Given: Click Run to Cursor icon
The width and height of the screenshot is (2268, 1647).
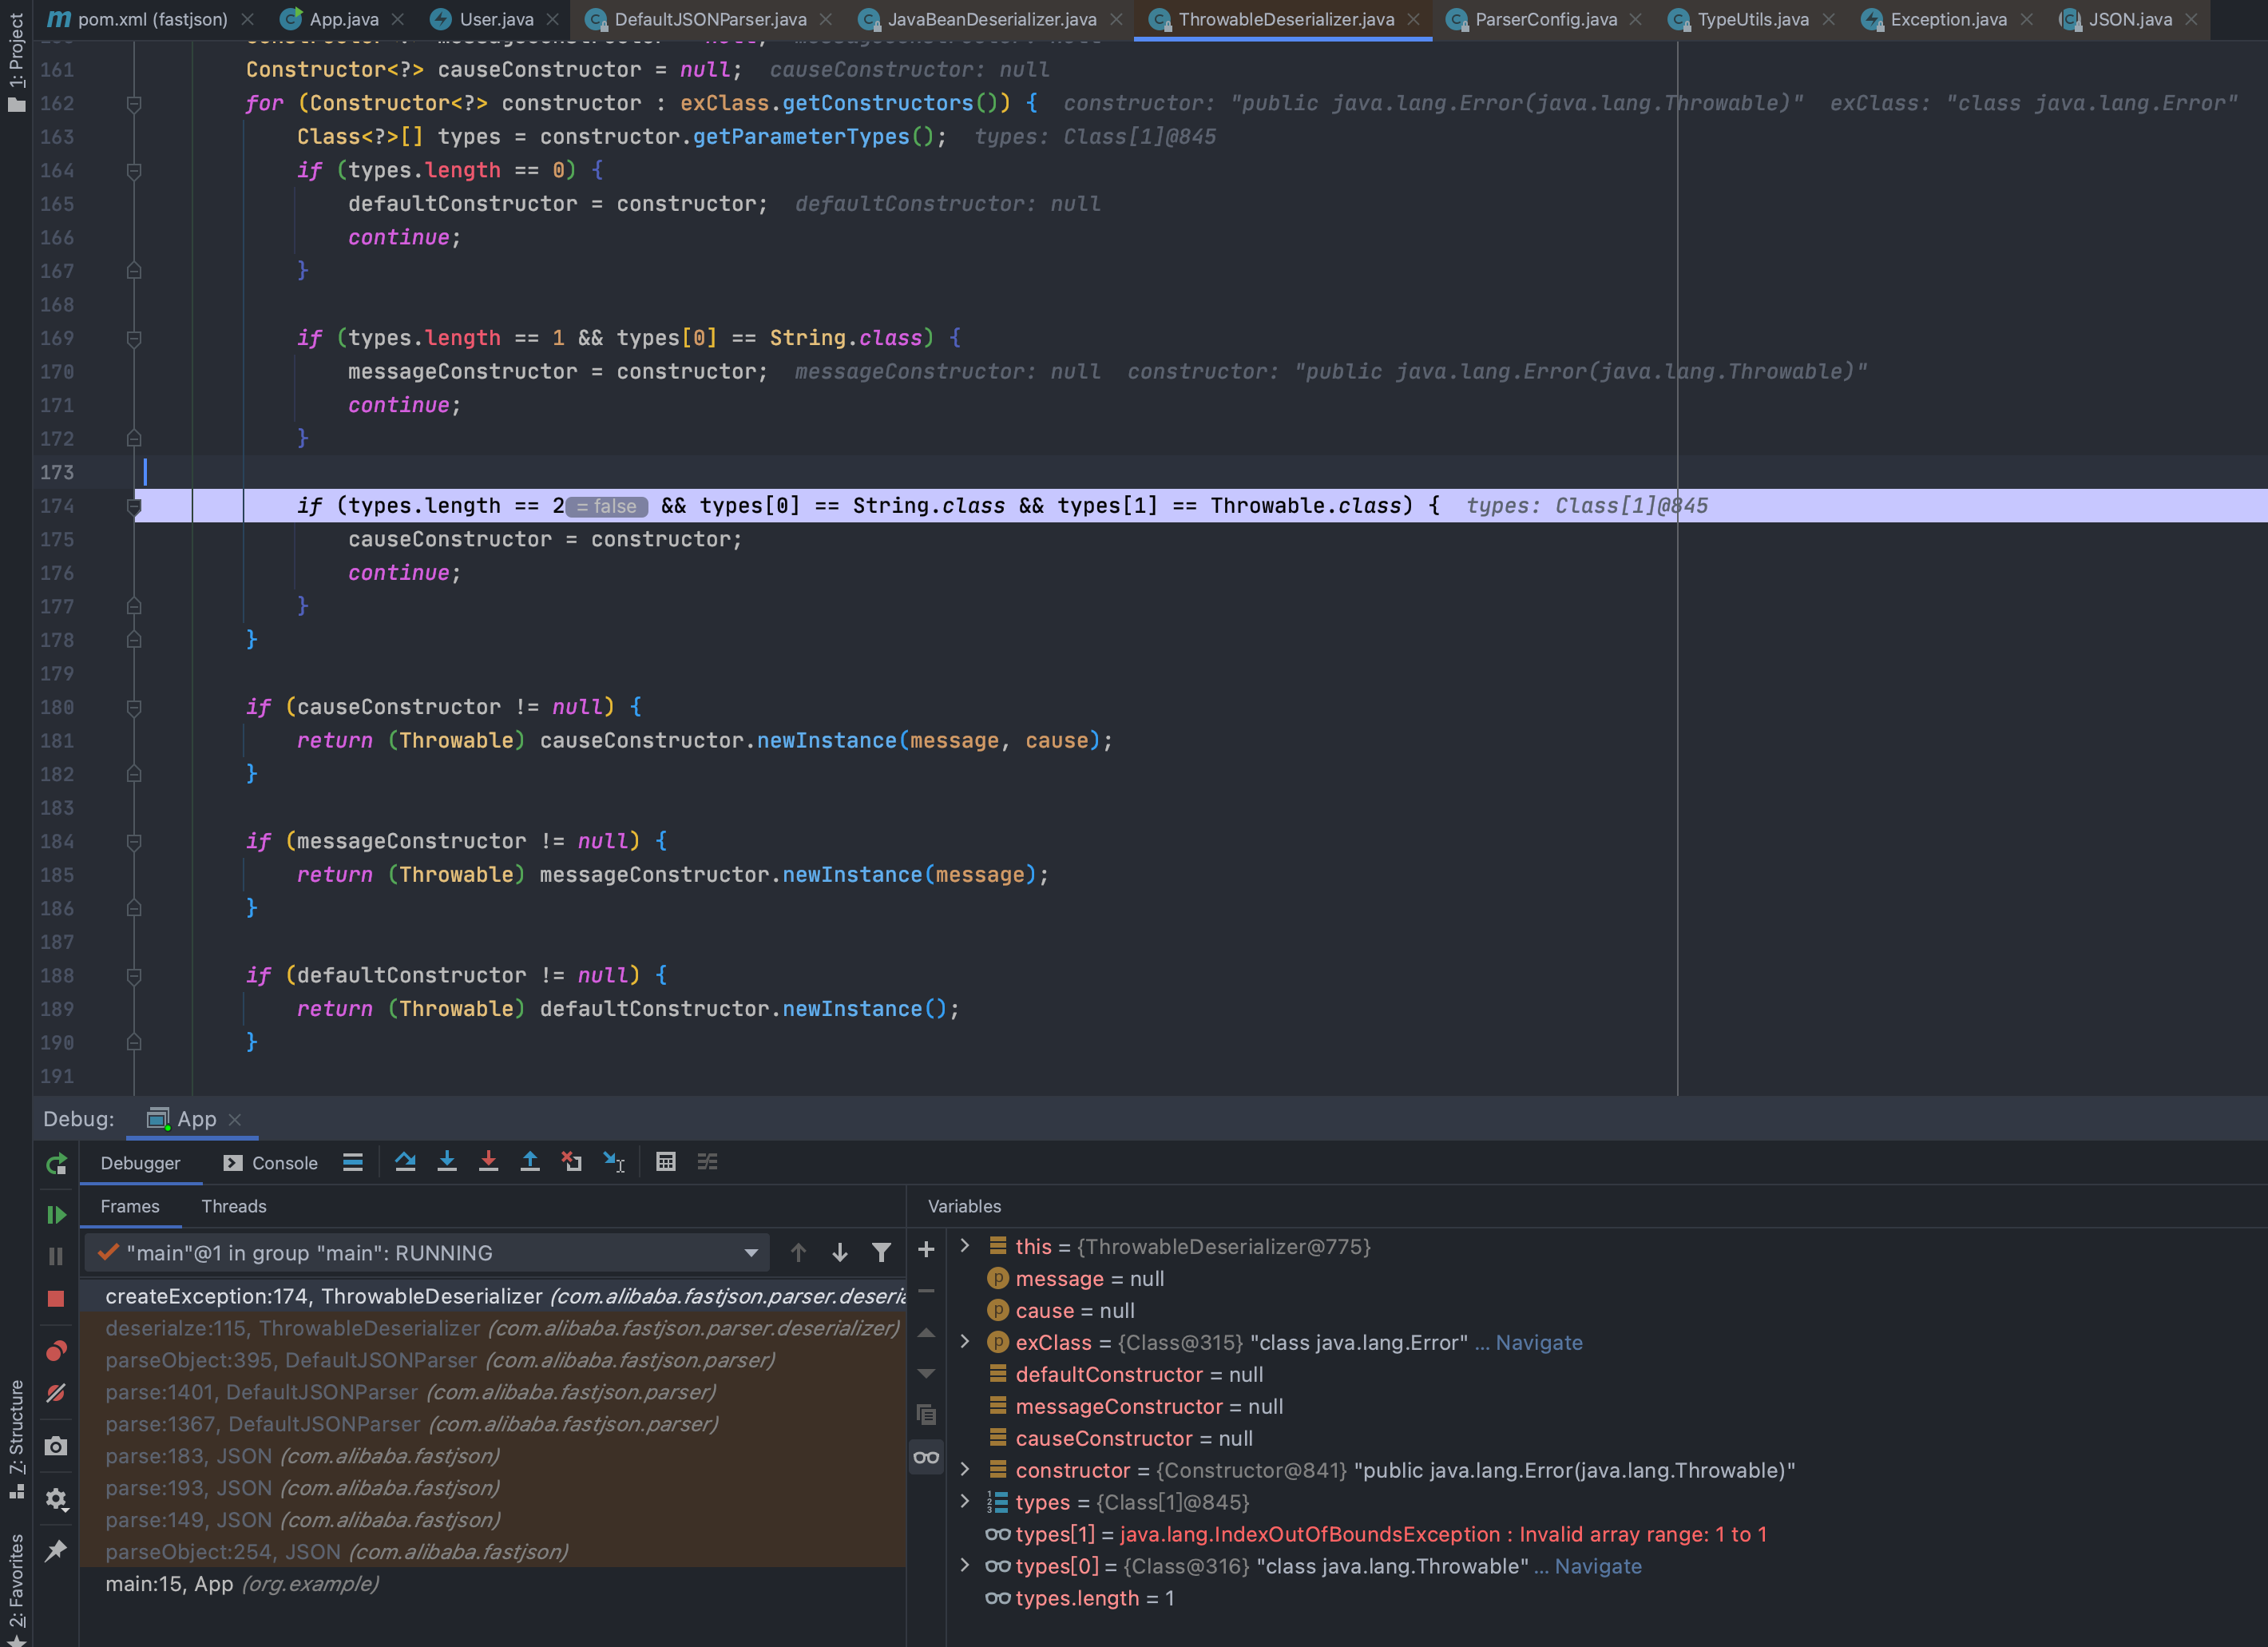Looking at the screenshot, I should click(614, 1162).
